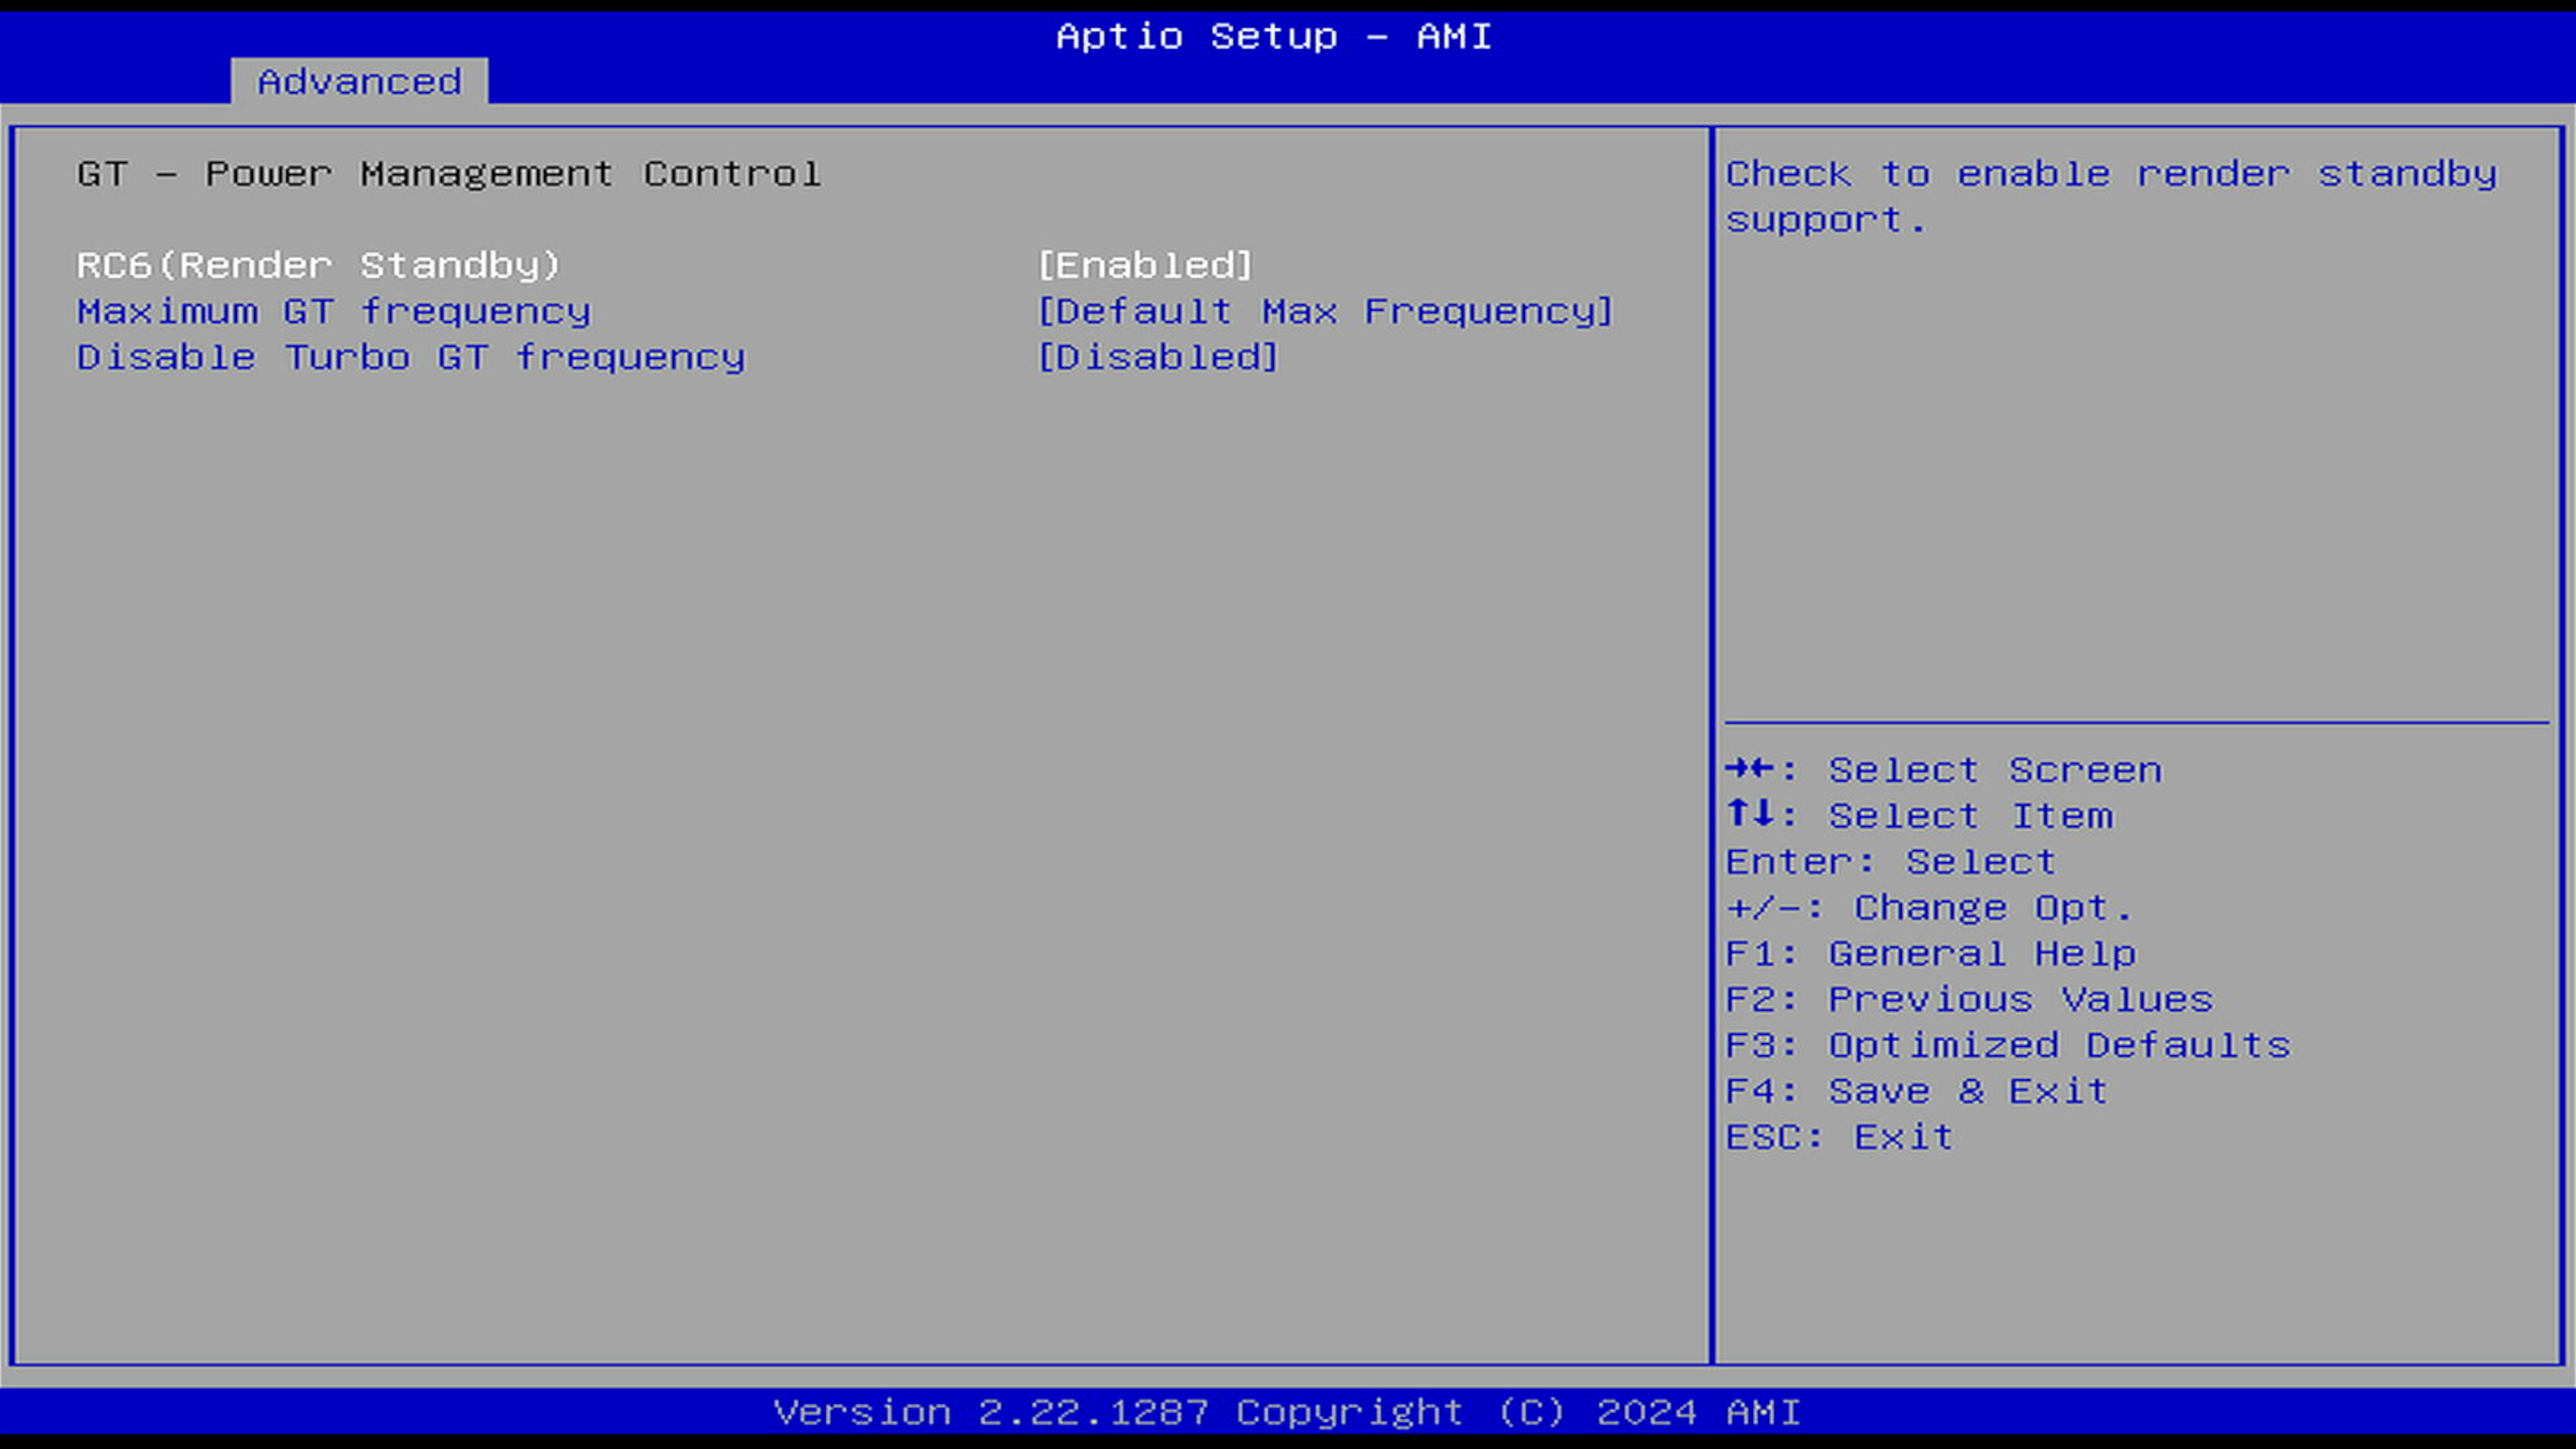Screen dimensions: 2576x1449
Task: Click the Aptio Setup - AMI title
Action: pyautogui.click(x=1274, y=36)
